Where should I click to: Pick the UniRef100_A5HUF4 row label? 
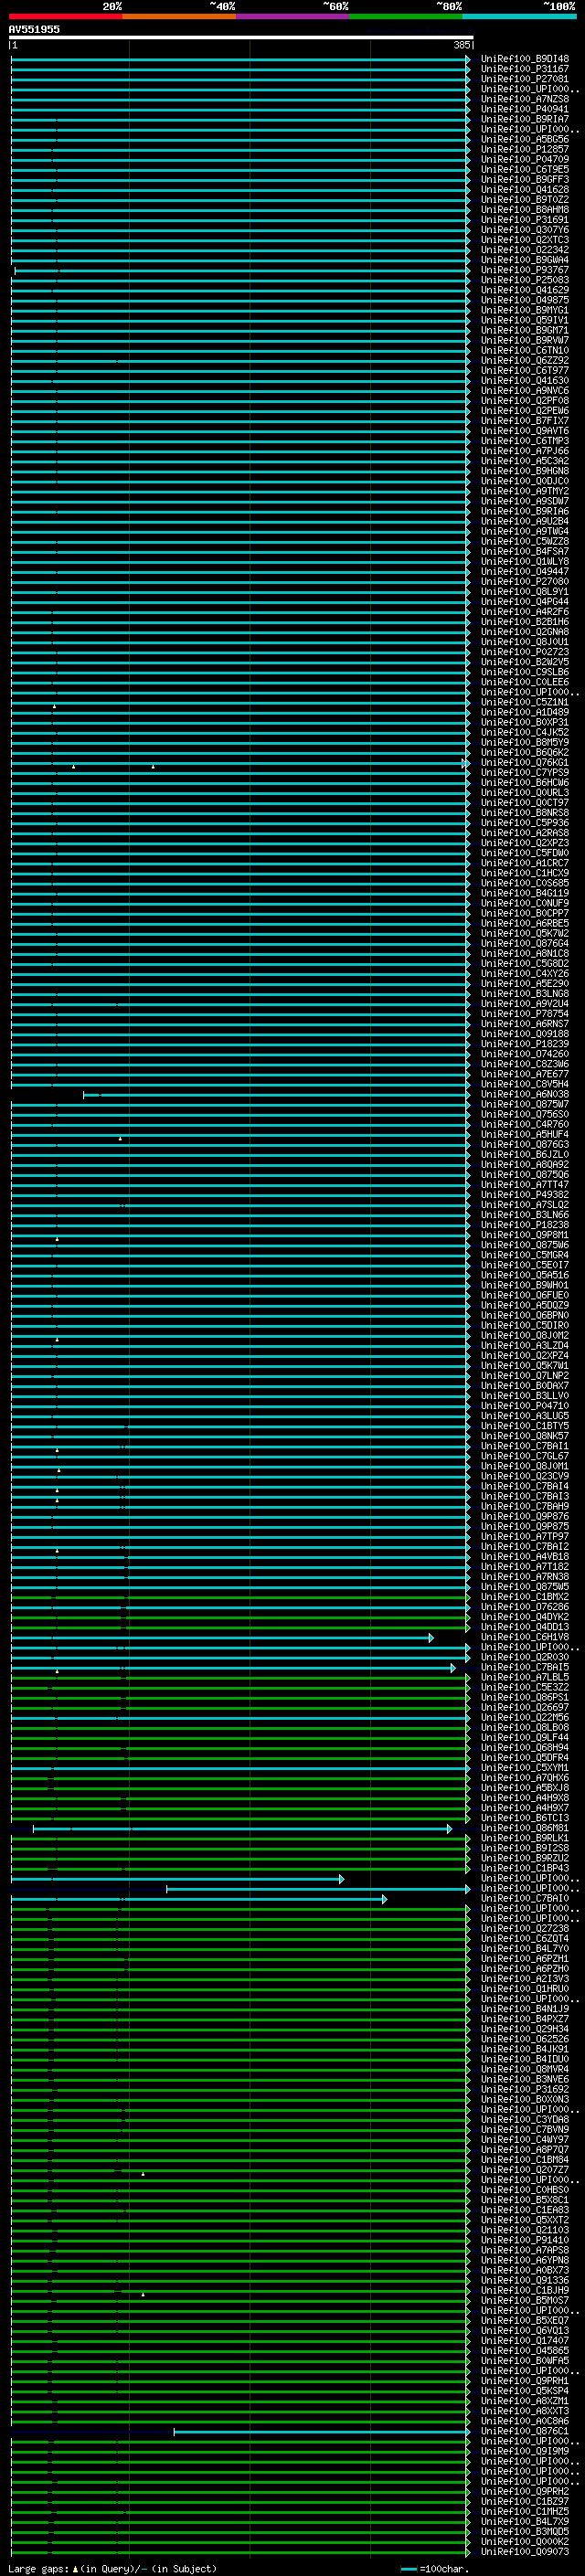coord(525,1135)
